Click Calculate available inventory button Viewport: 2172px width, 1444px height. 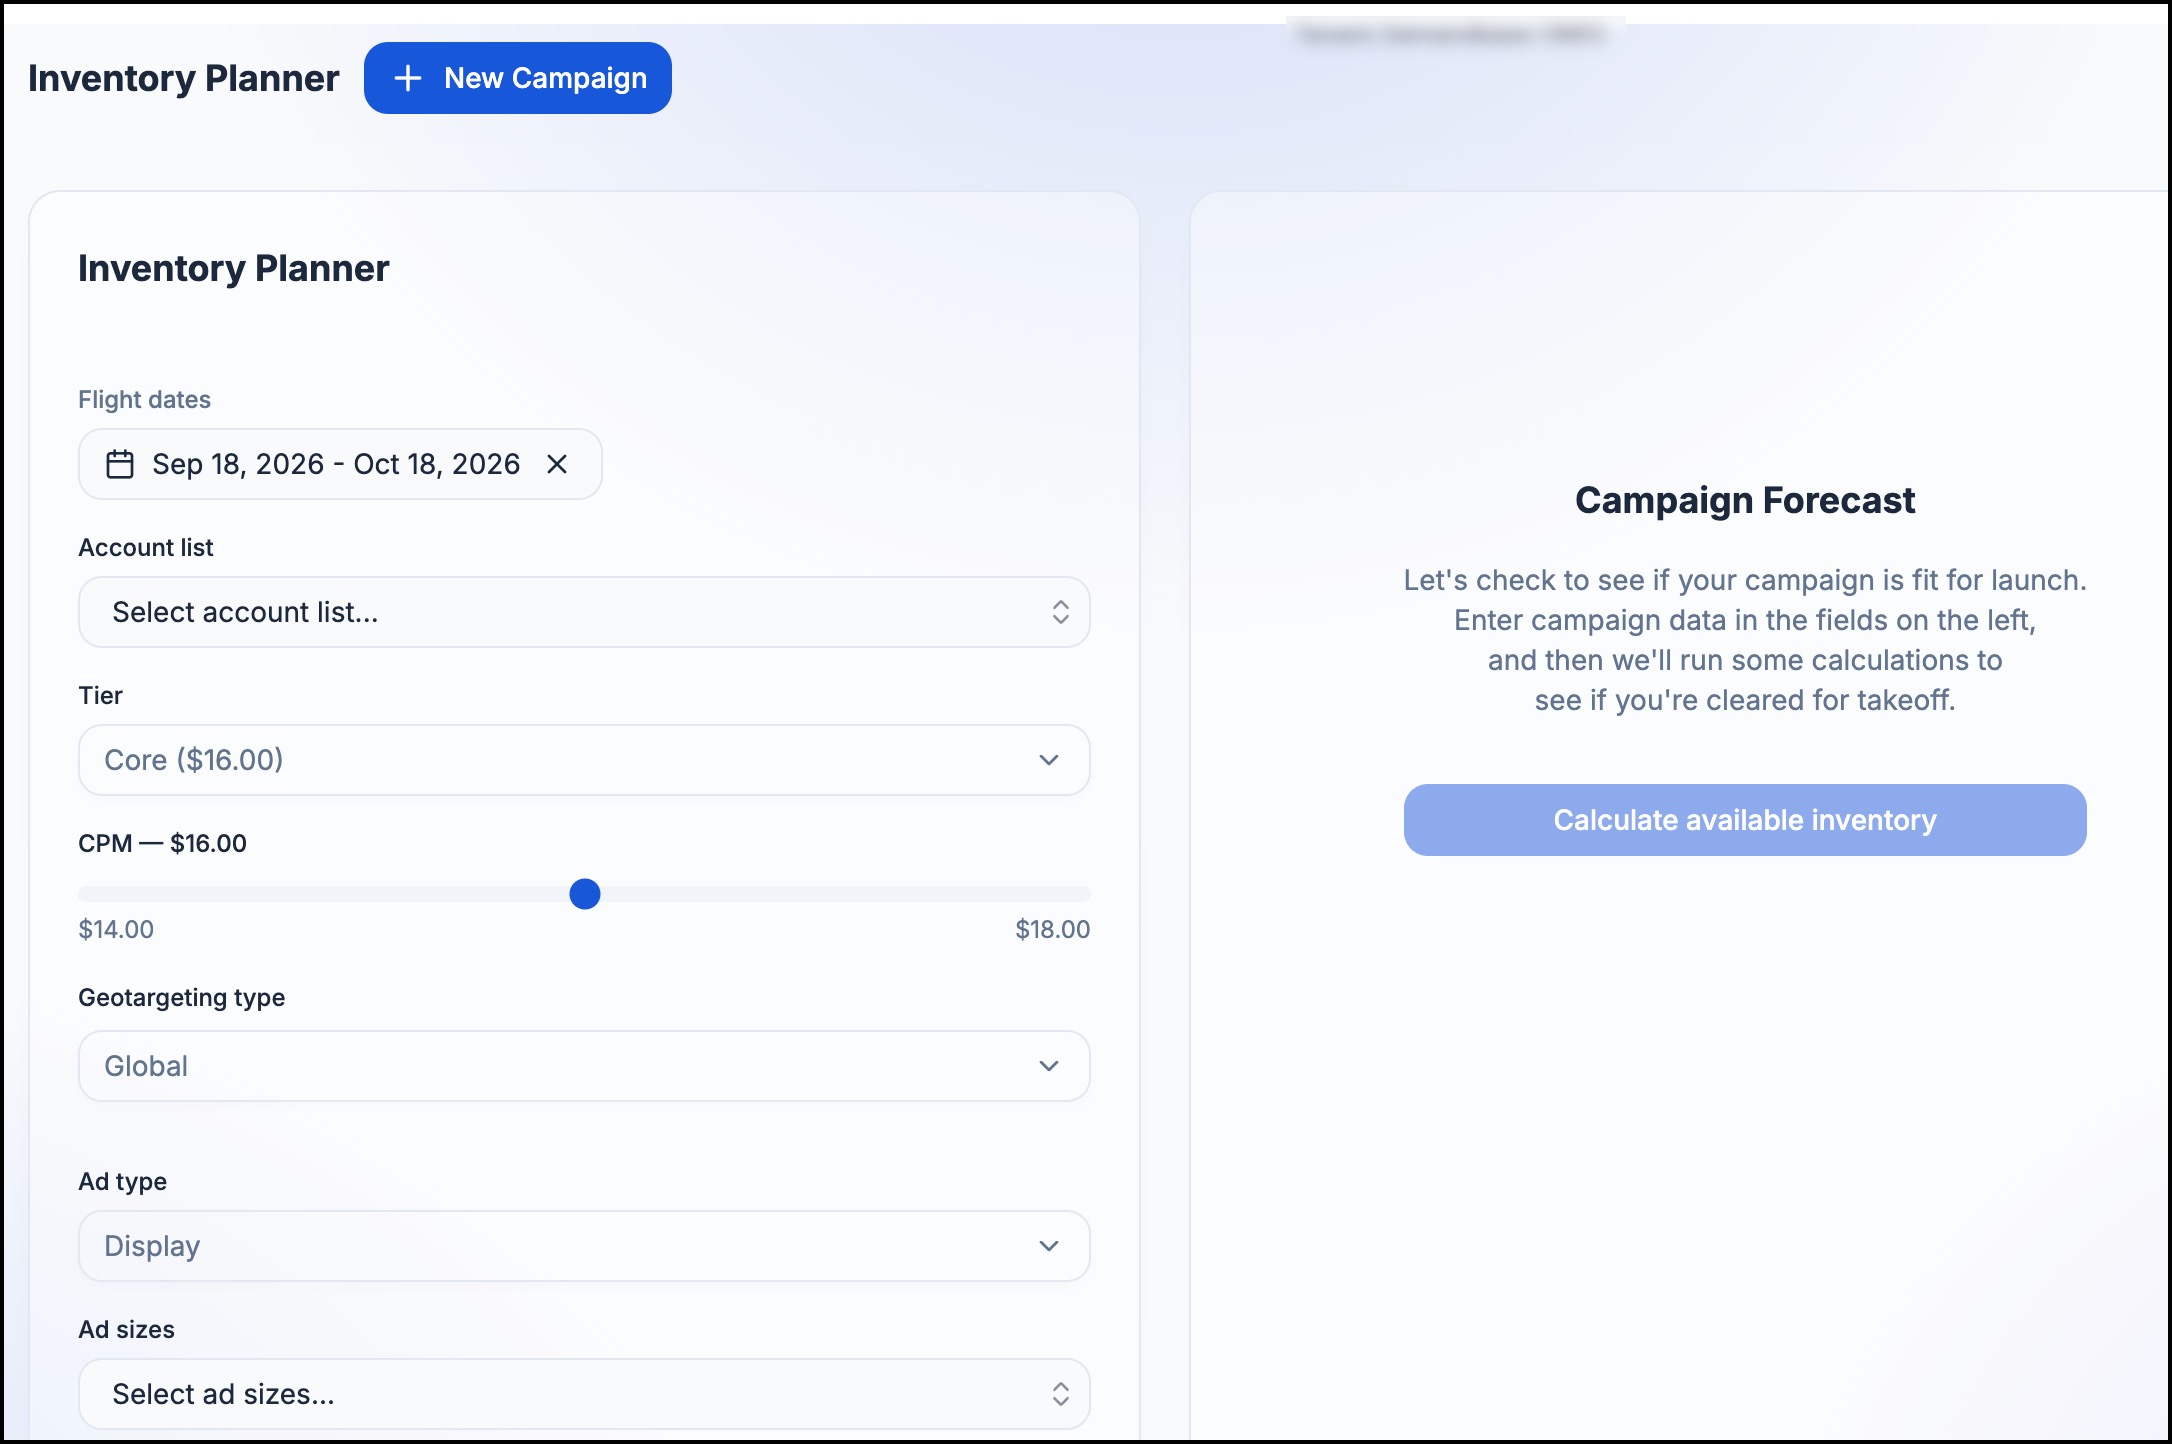click(x=1745, y=820)
